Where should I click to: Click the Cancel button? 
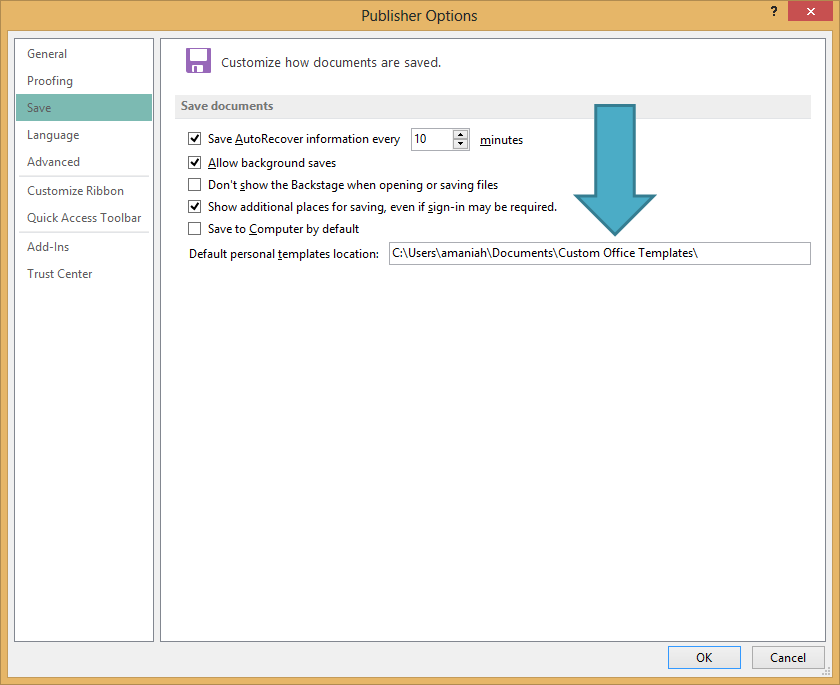pos(787,657)
